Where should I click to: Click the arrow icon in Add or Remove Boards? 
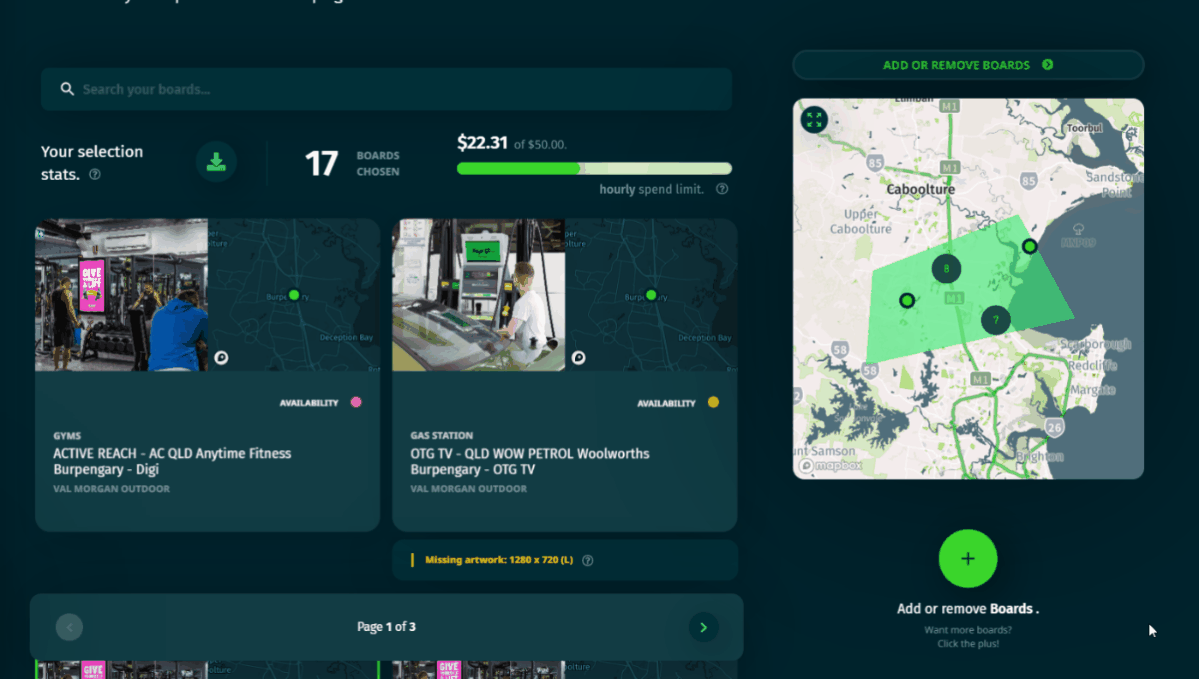(1048, 65)
